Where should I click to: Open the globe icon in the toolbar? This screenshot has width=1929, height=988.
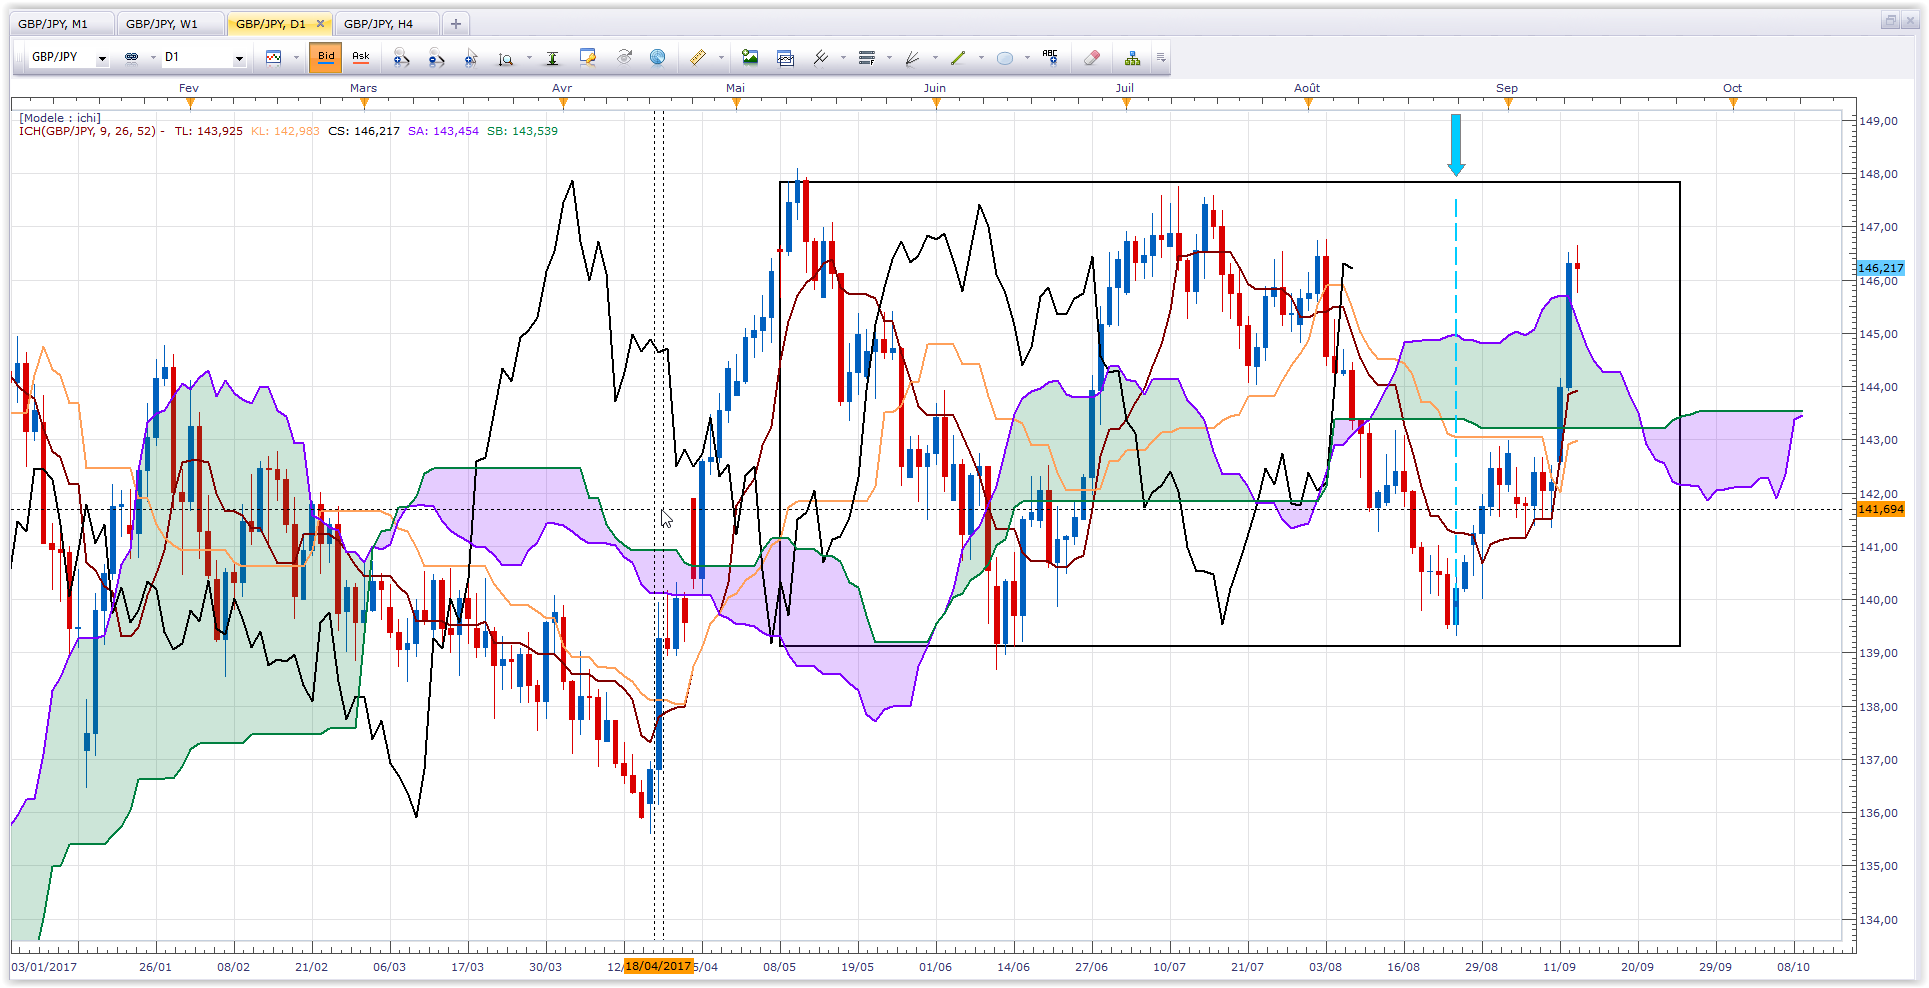tap(657, 58)
